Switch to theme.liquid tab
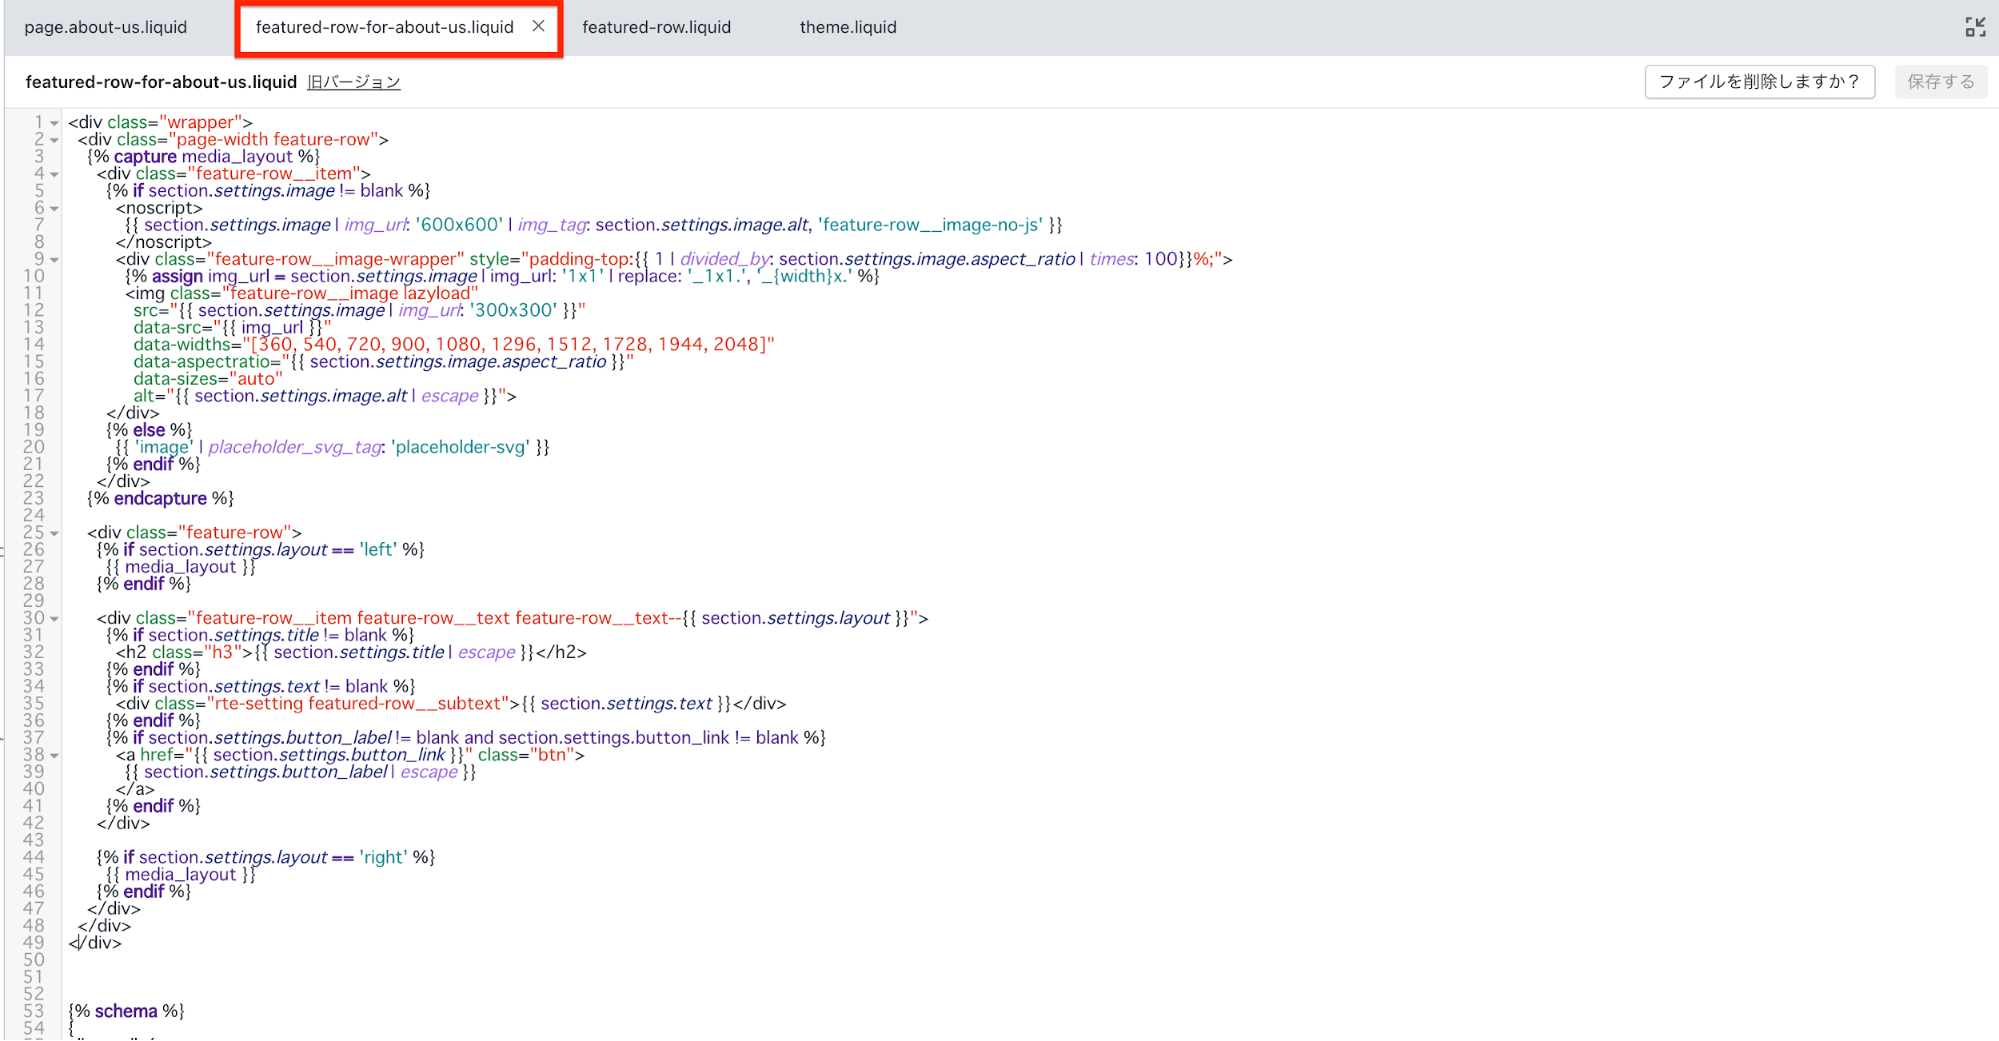 [x=848, y=27]
